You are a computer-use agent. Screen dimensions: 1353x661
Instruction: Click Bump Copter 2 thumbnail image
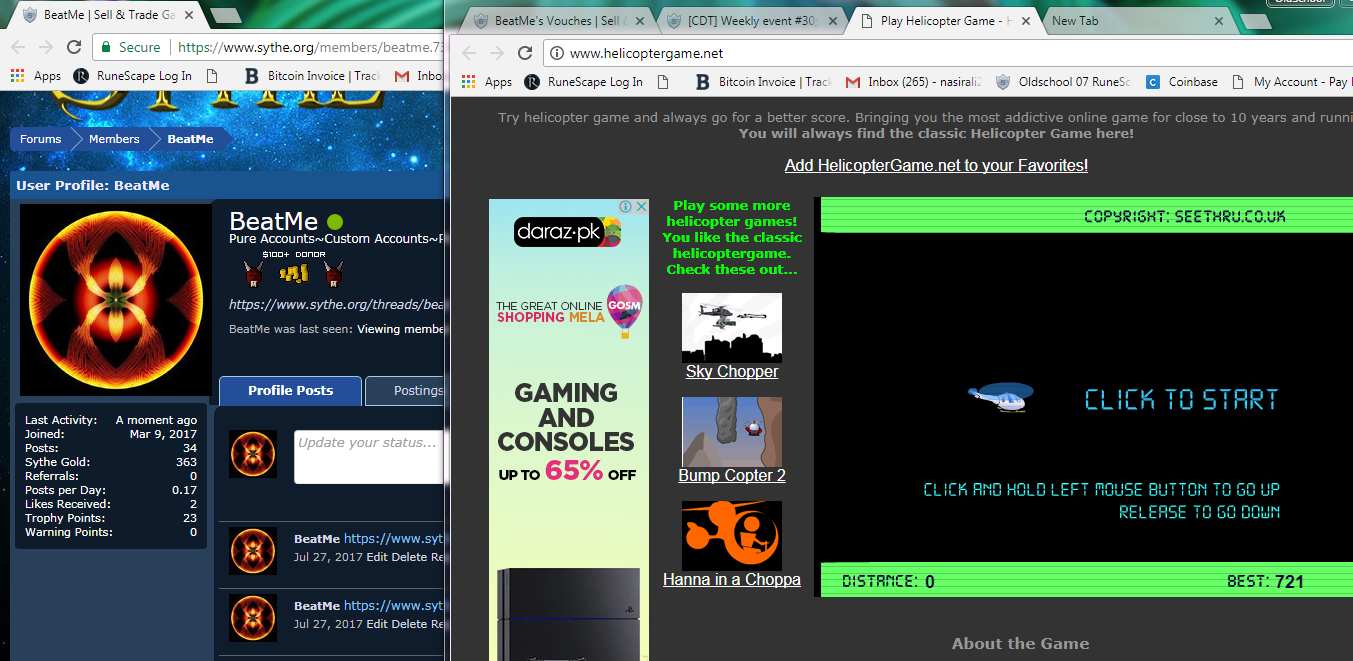(x=732, y=432)
